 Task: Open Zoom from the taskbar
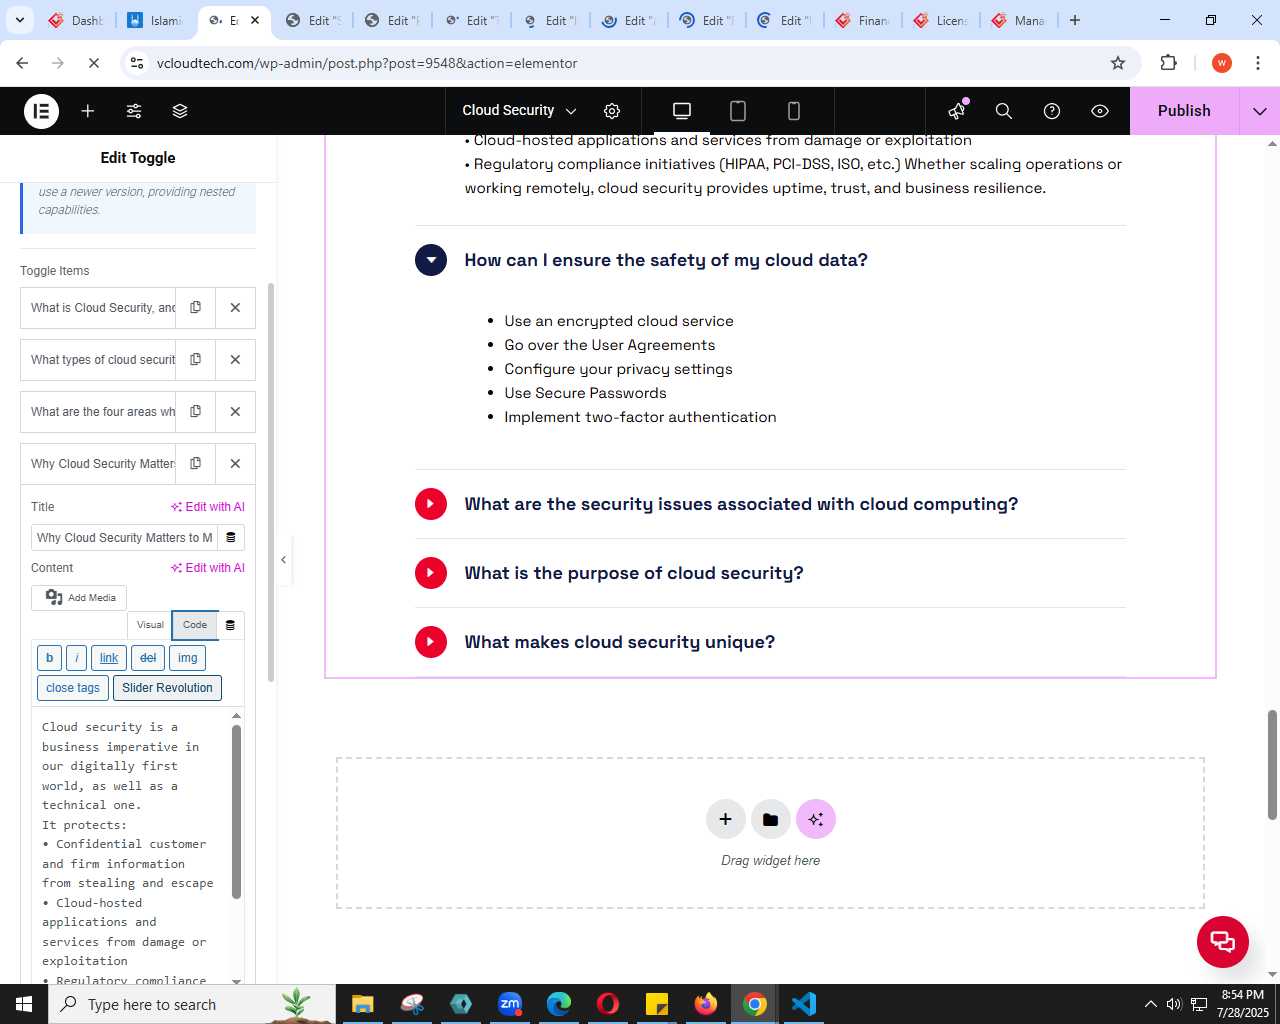tap(510, 1004)
